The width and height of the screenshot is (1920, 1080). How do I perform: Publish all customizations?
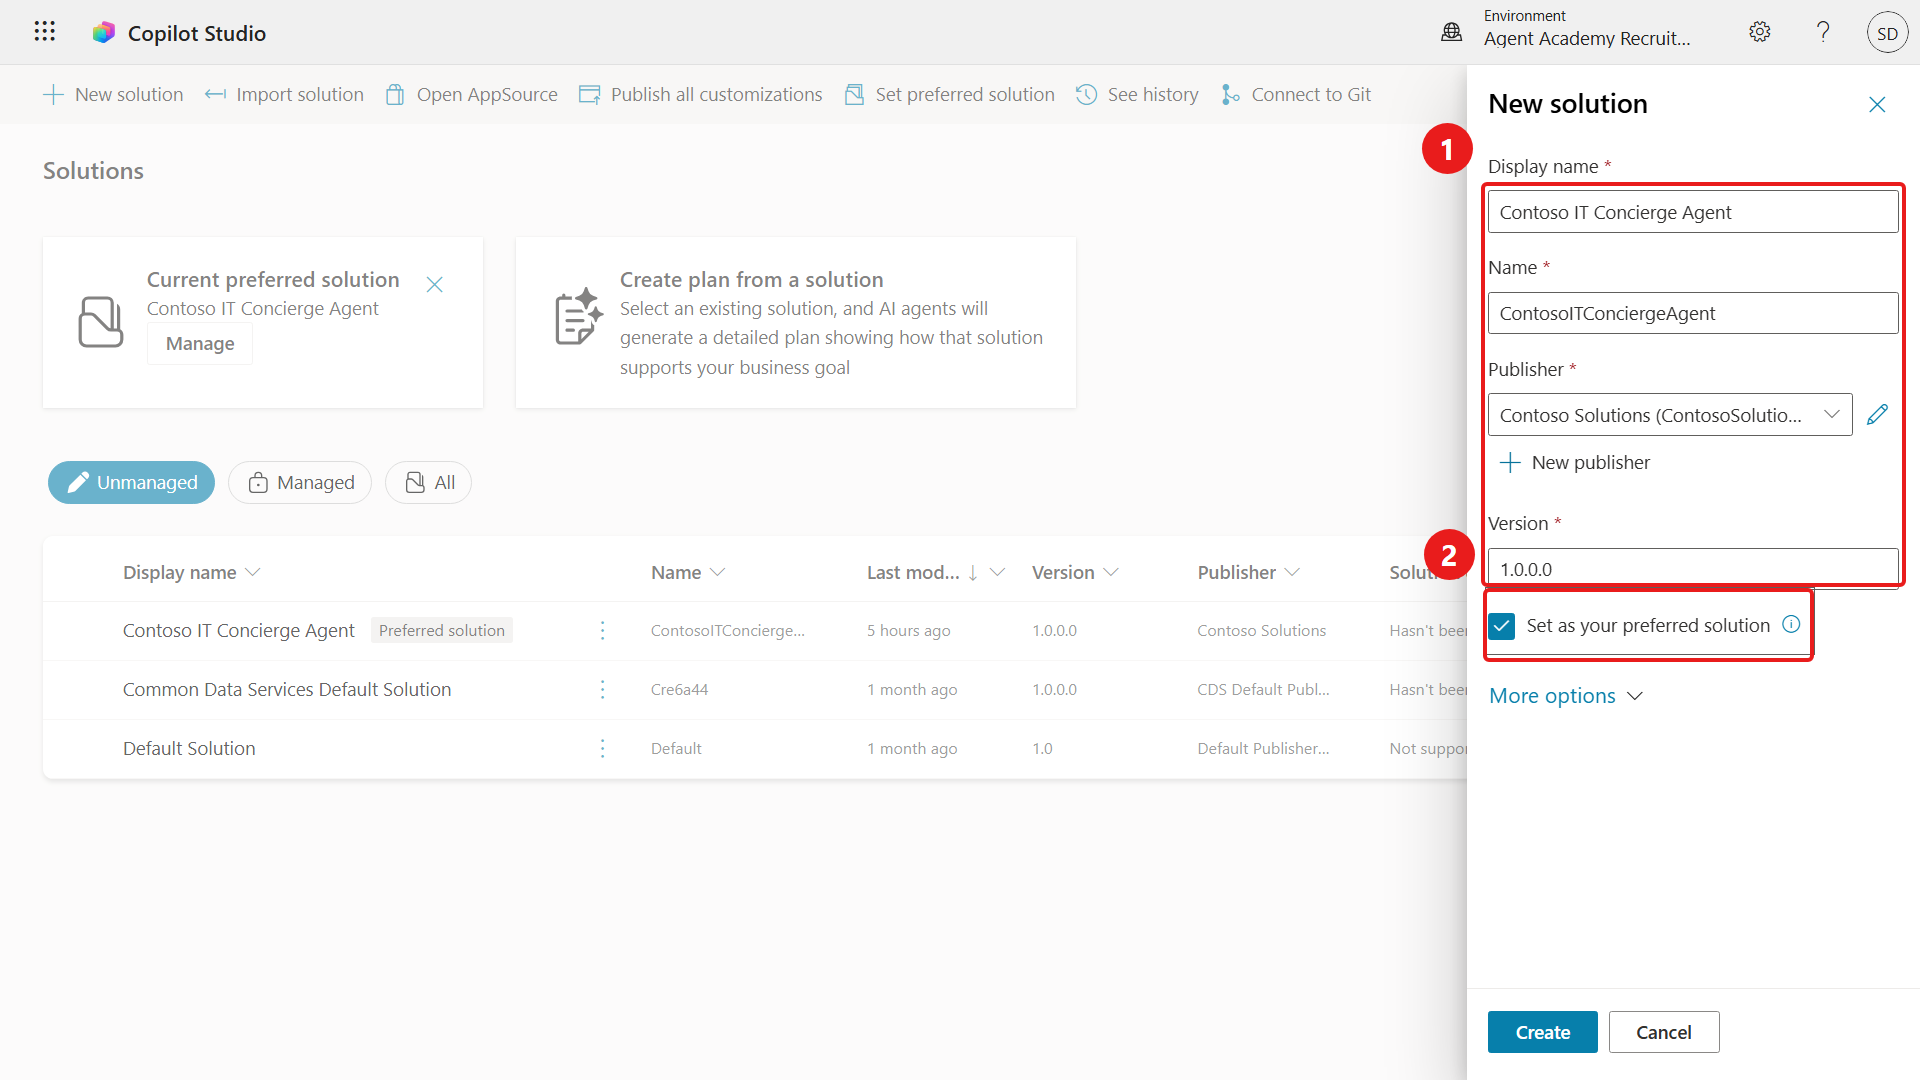700,94
